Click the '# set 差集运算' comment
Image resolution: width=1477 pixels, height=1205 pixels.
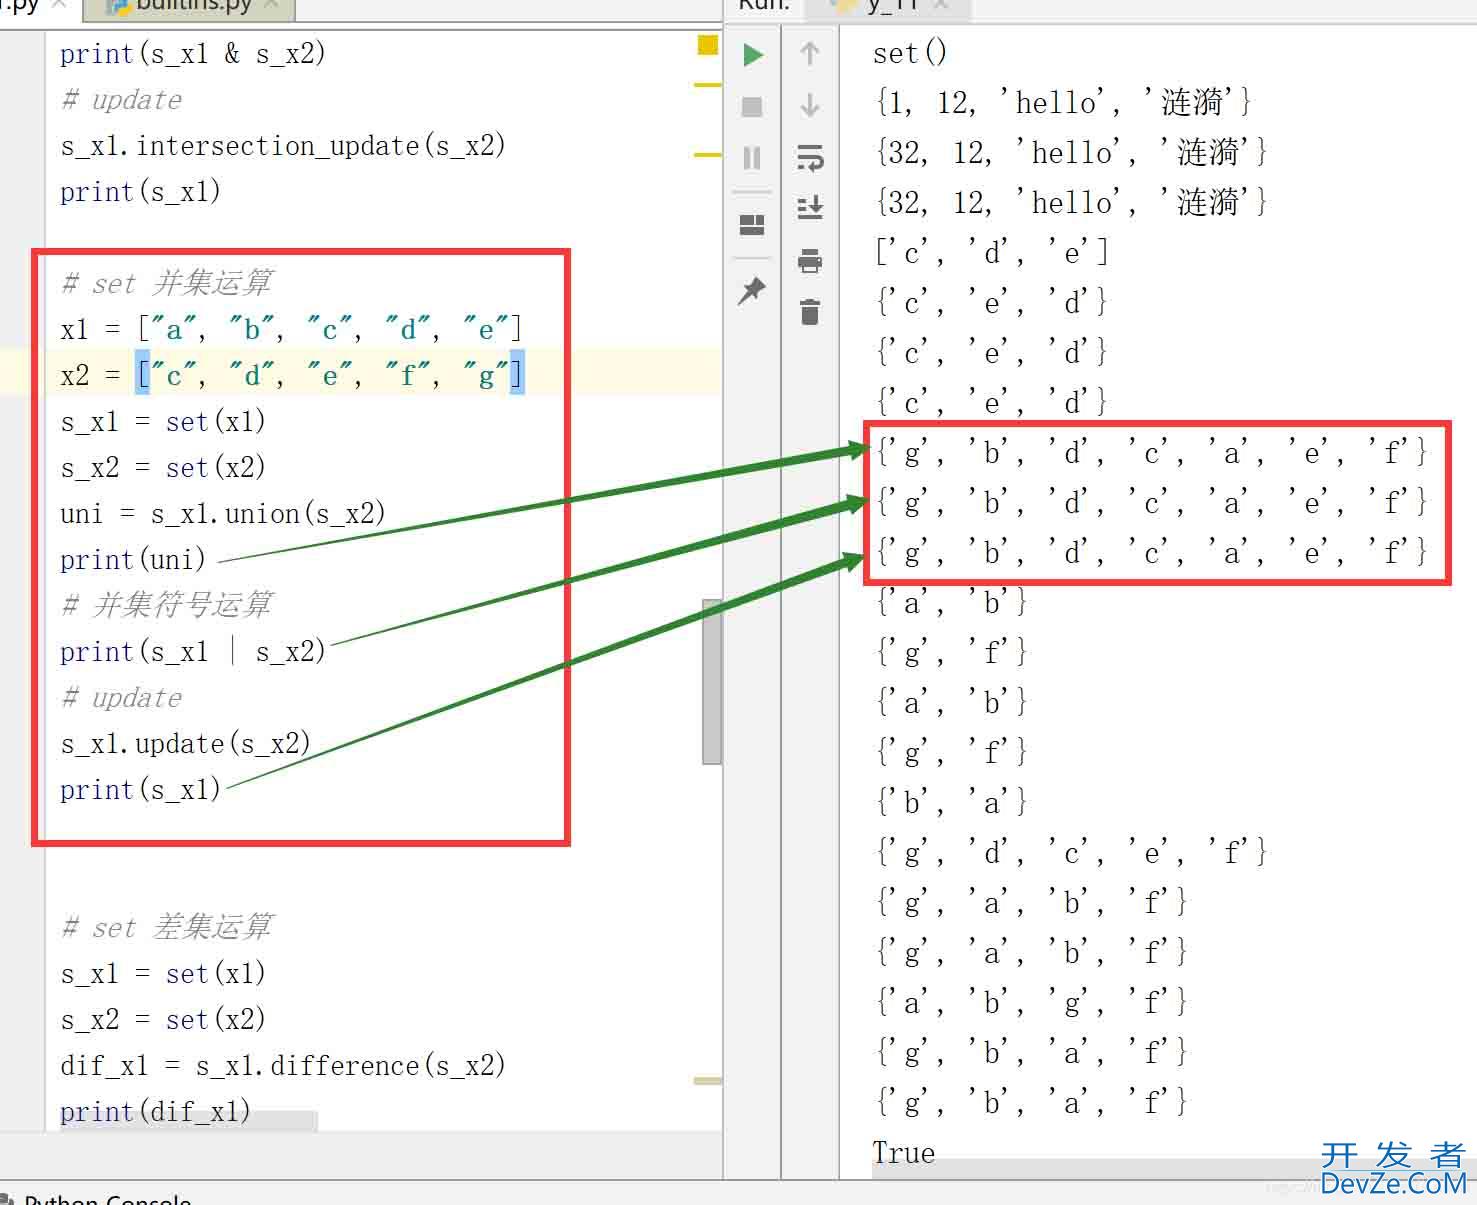pyautogui.click(x=166, y=927)
